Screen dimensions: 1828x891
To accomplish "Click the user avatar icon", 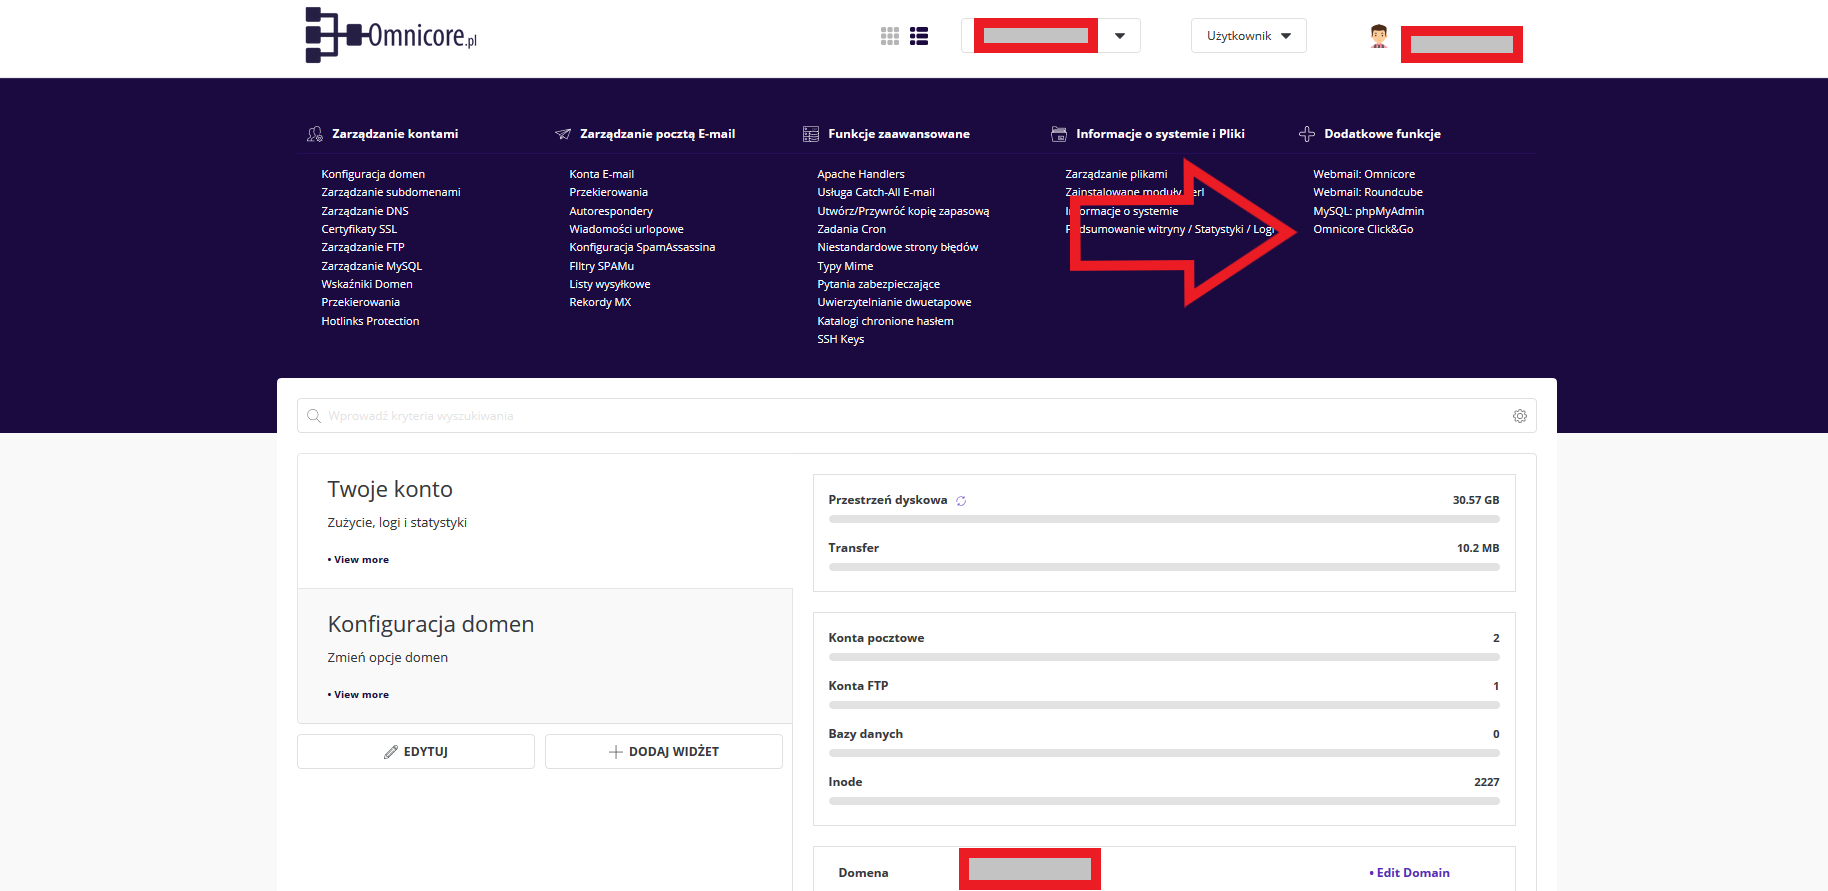I will coord(1379,37).
